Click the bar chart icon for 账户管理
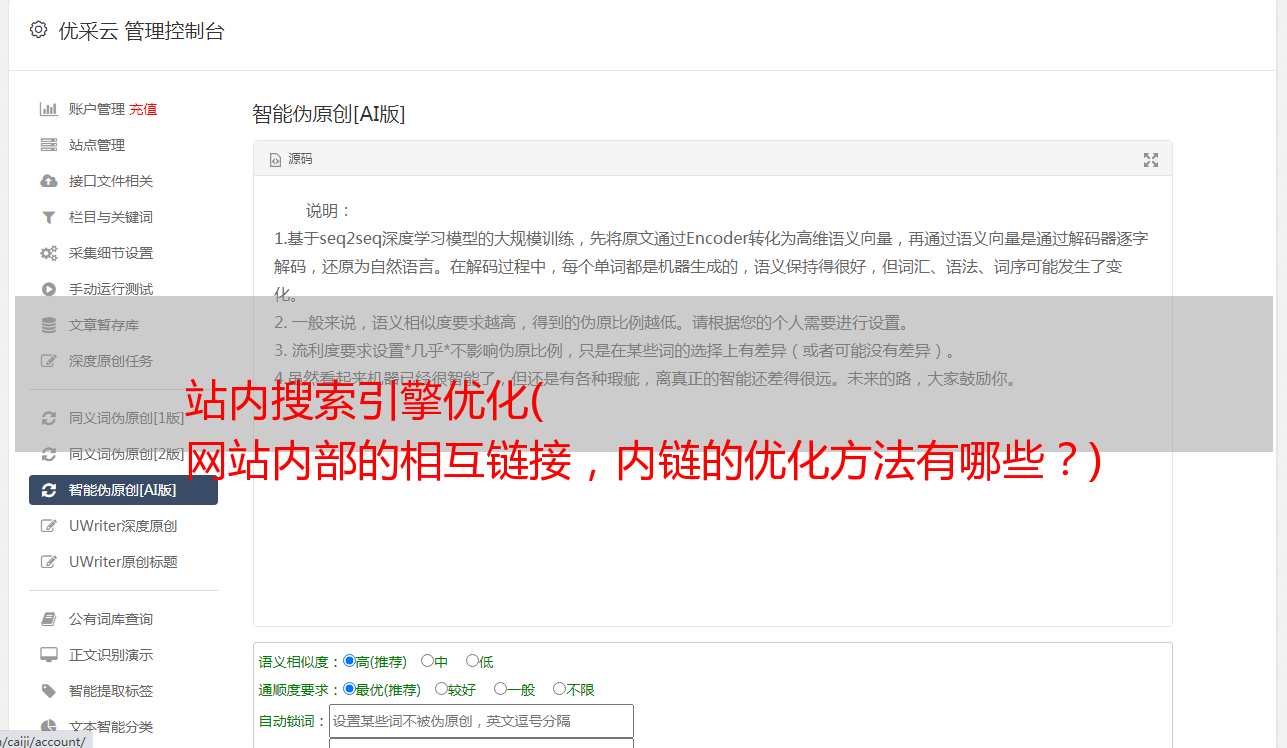The height and width of the screenshot is (748, 1287). 48,109
